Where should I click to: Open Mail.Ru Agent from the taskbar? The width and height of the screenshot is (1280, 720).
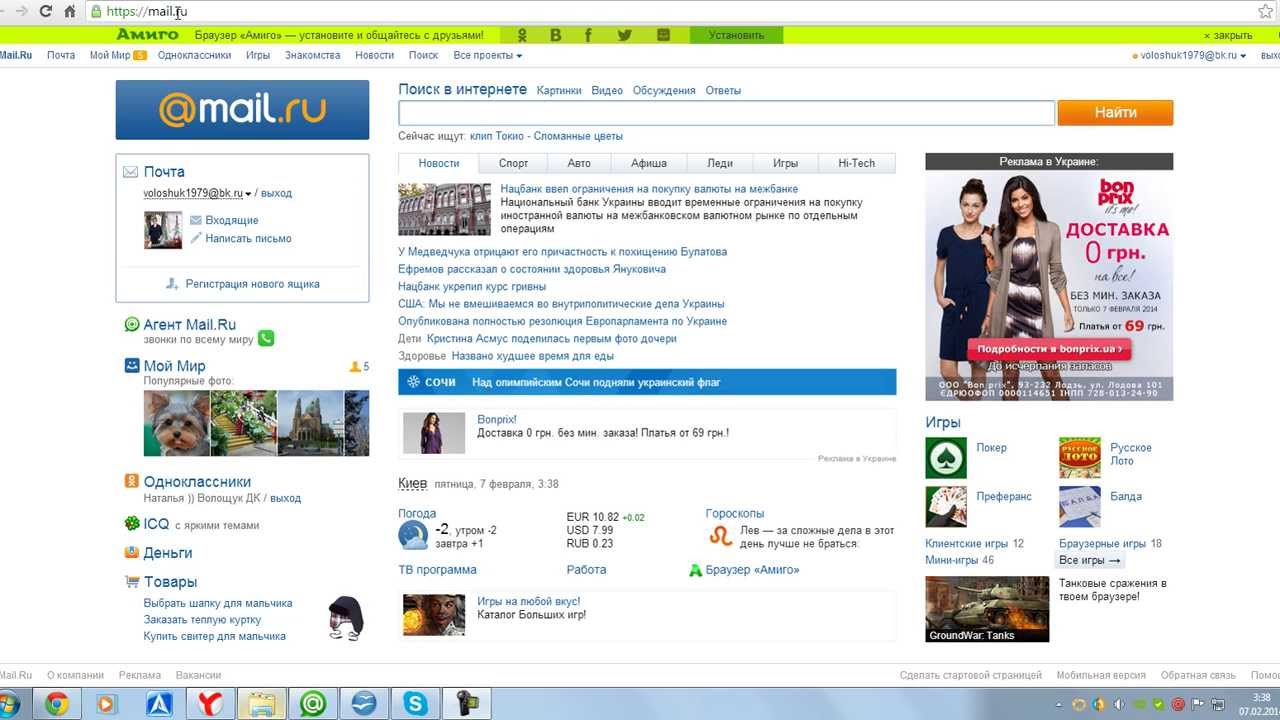pyautogui.click(x=313, y=704)
